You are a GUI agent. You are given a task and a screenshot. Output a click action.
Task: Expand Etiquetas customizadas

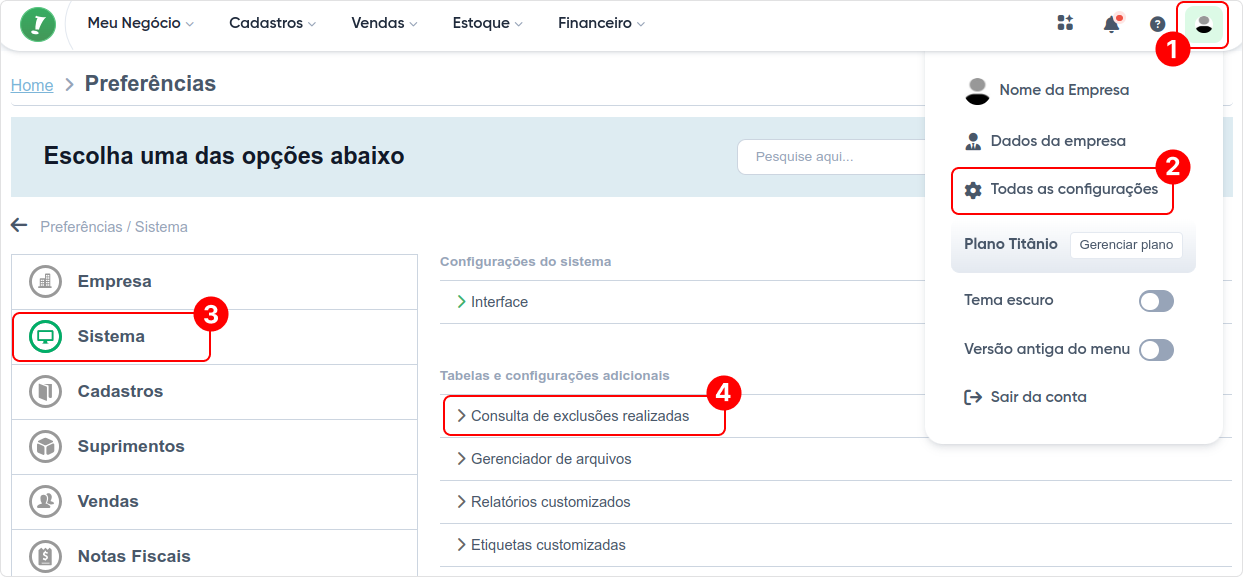tap(836, 545)
